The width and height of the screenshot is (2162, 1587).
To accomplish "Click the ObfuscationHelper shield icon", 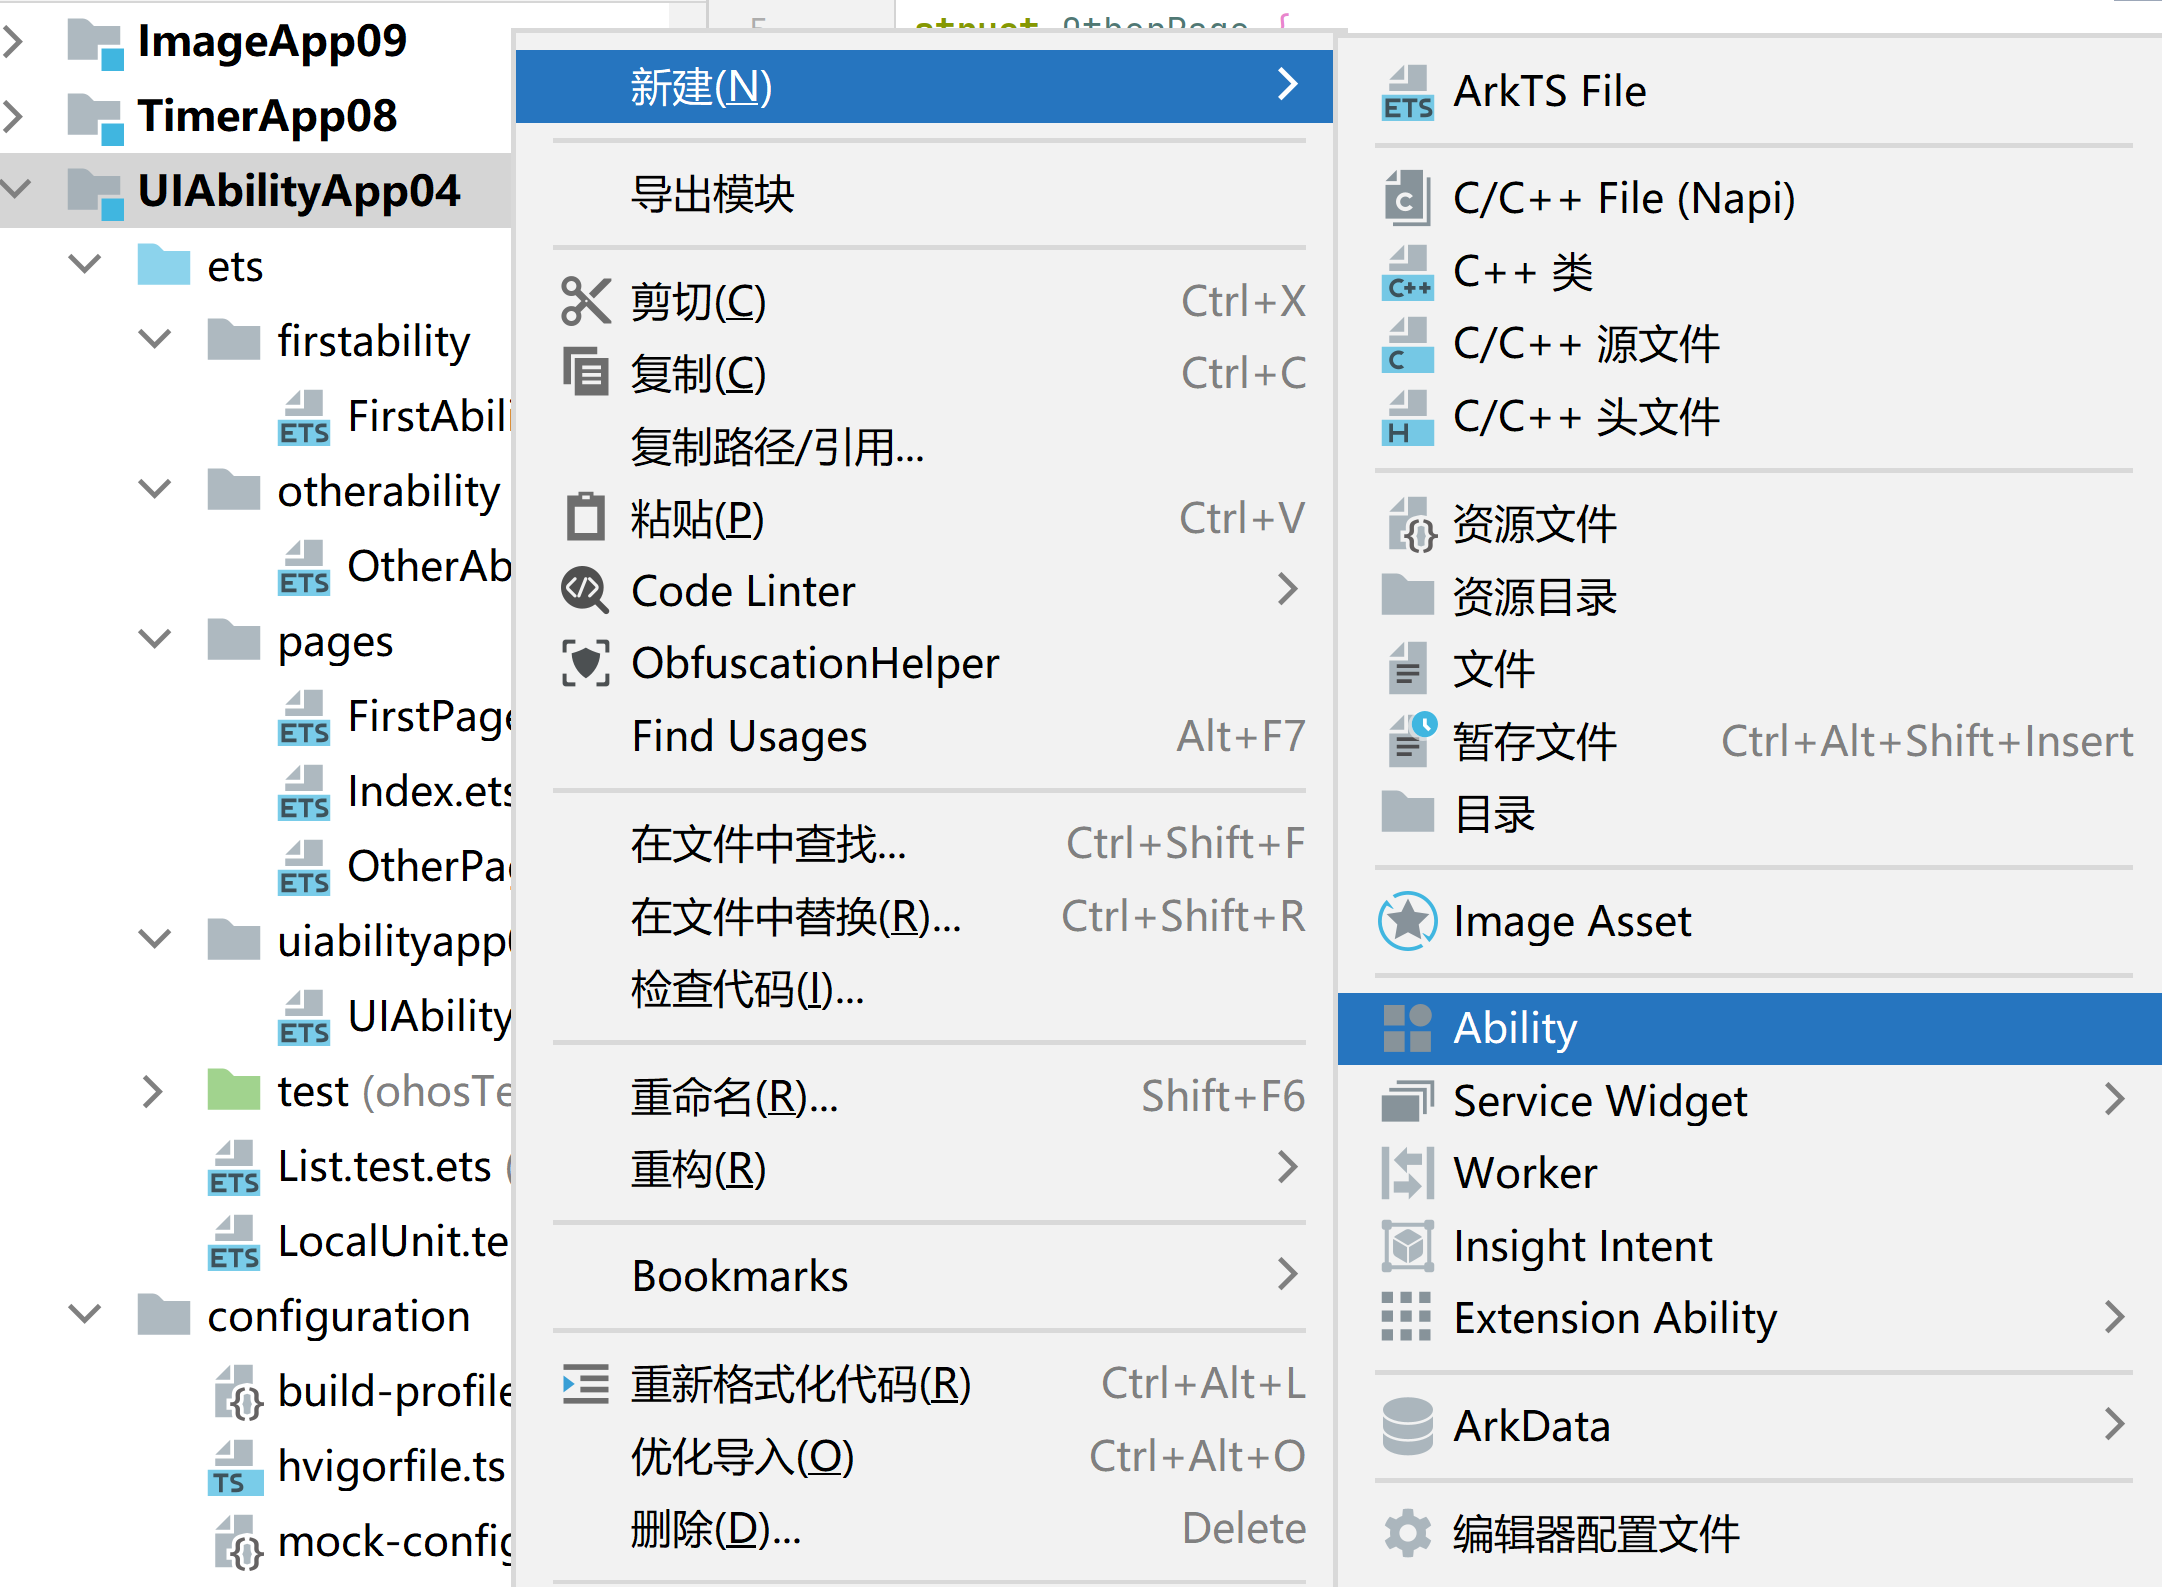I will tap(585, 663).
